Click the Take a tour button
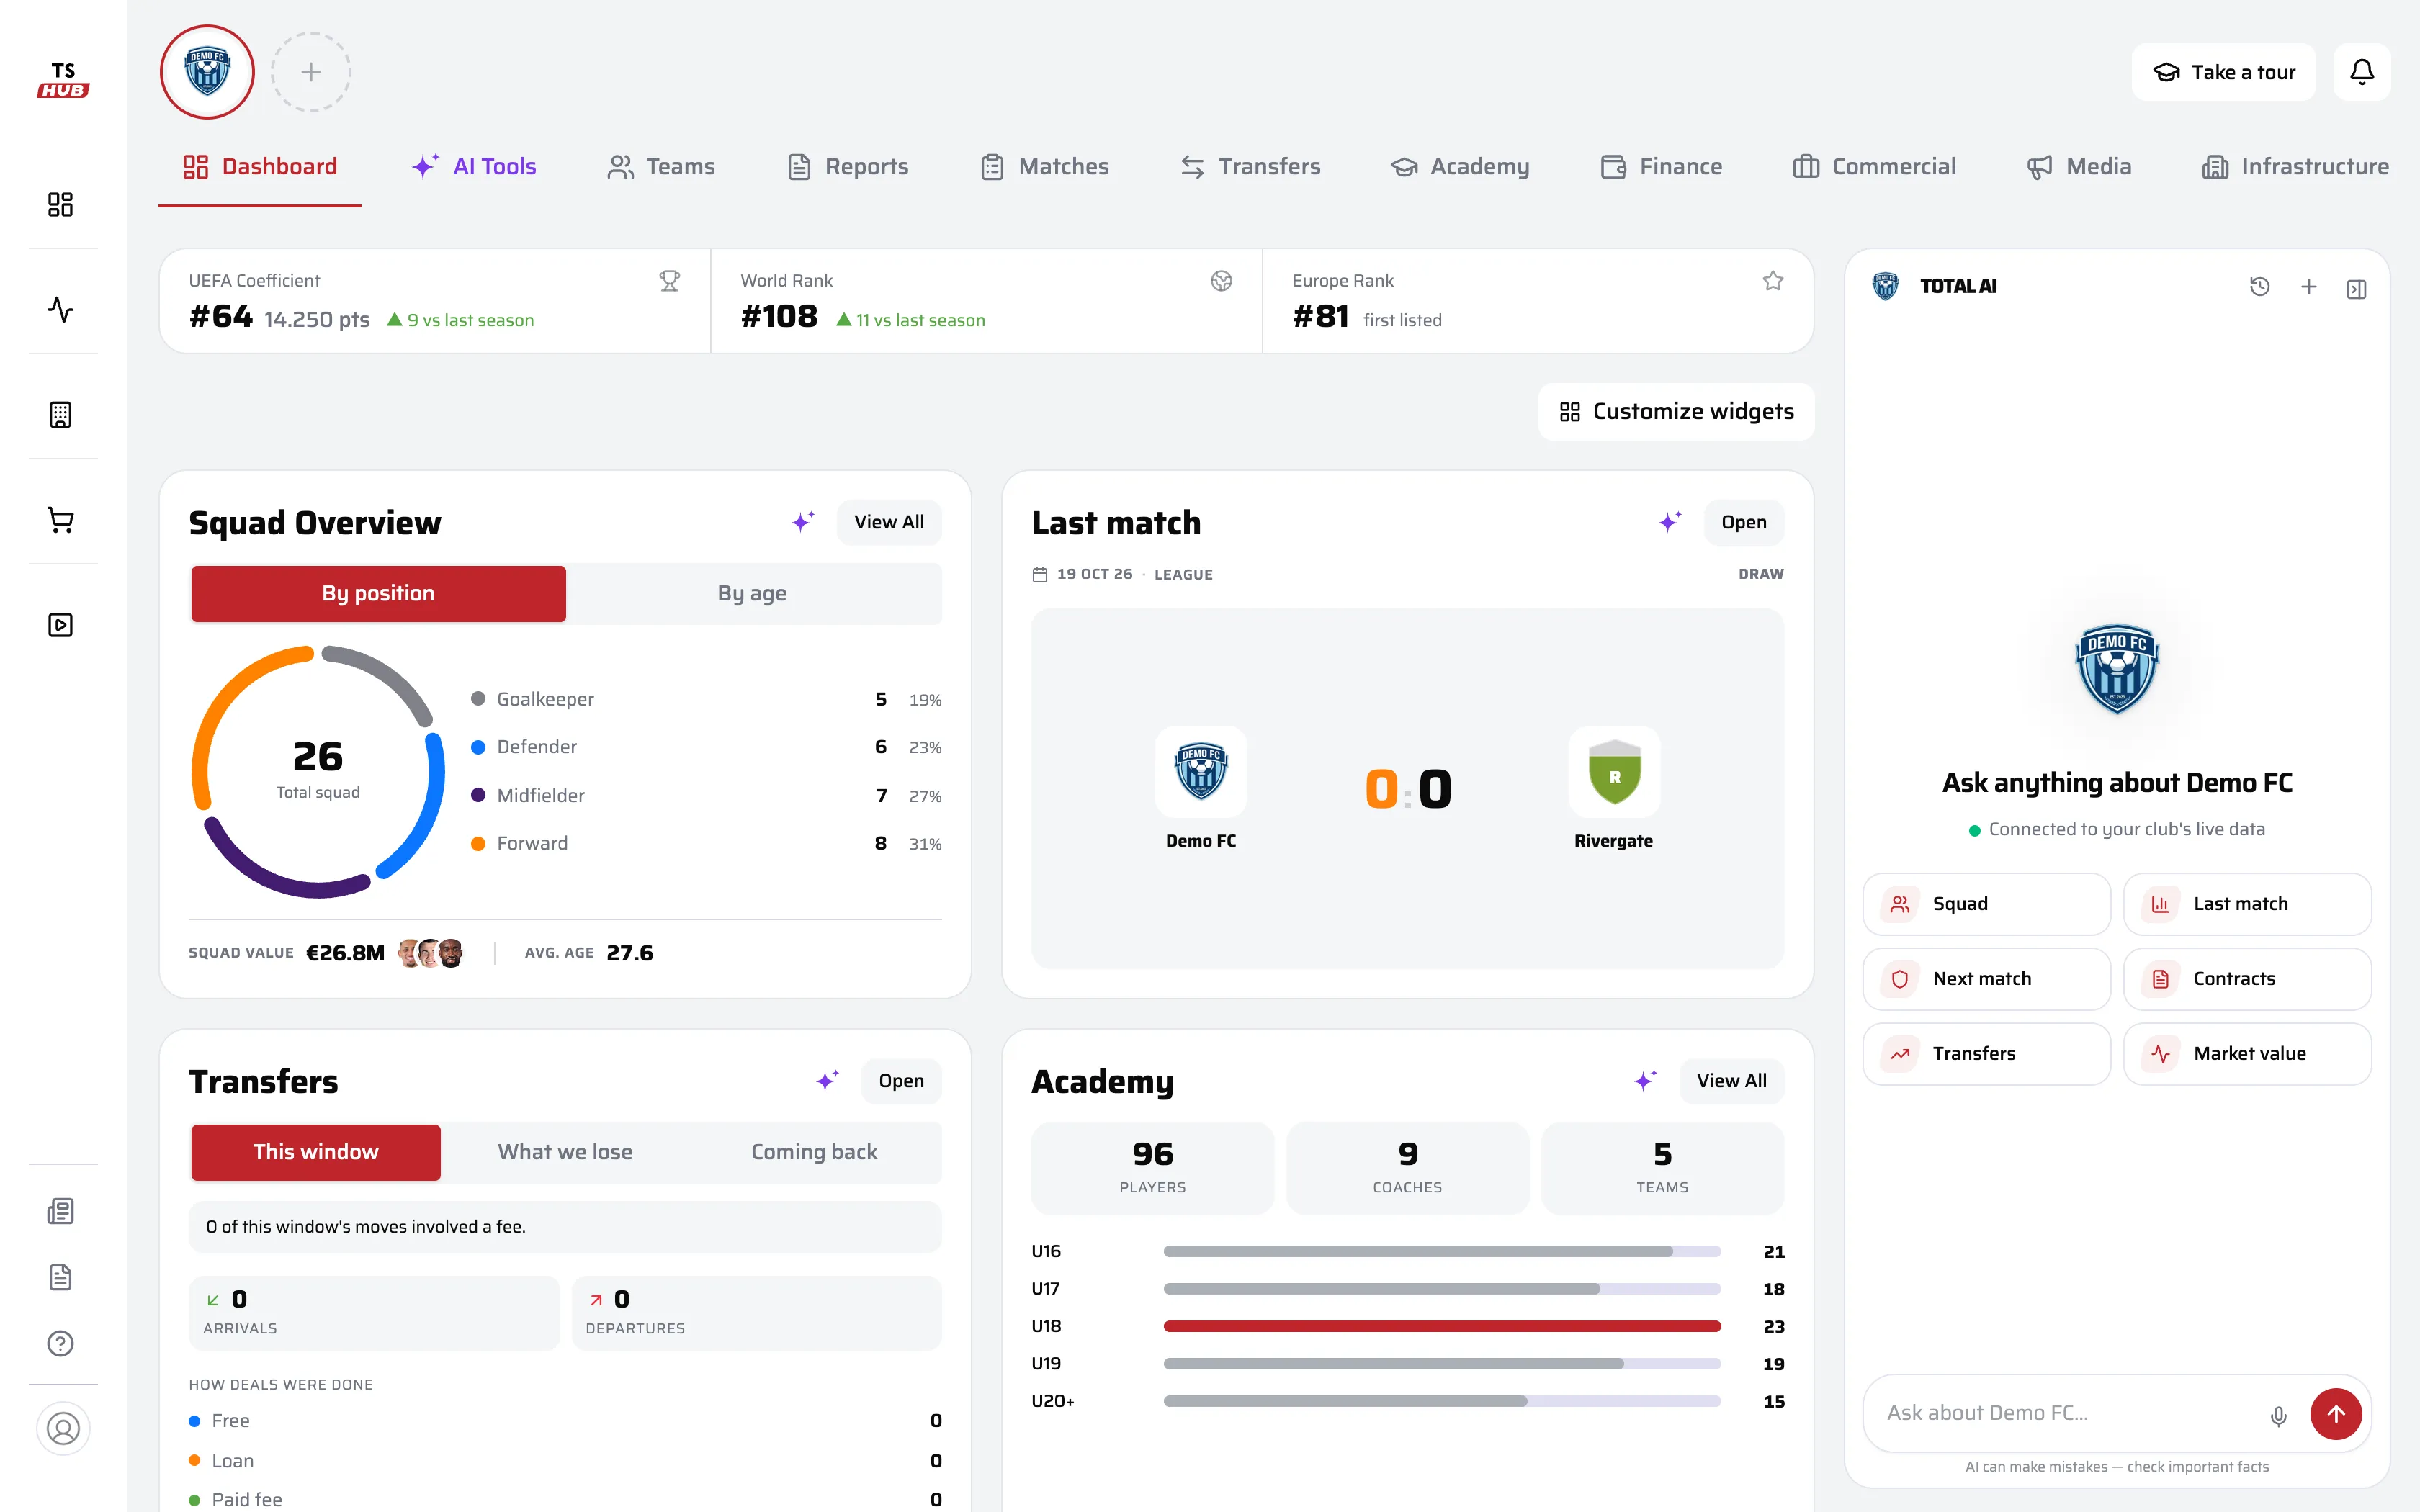The width and height of the screenshot is (2420, 1512). (x=2223, y=72)
